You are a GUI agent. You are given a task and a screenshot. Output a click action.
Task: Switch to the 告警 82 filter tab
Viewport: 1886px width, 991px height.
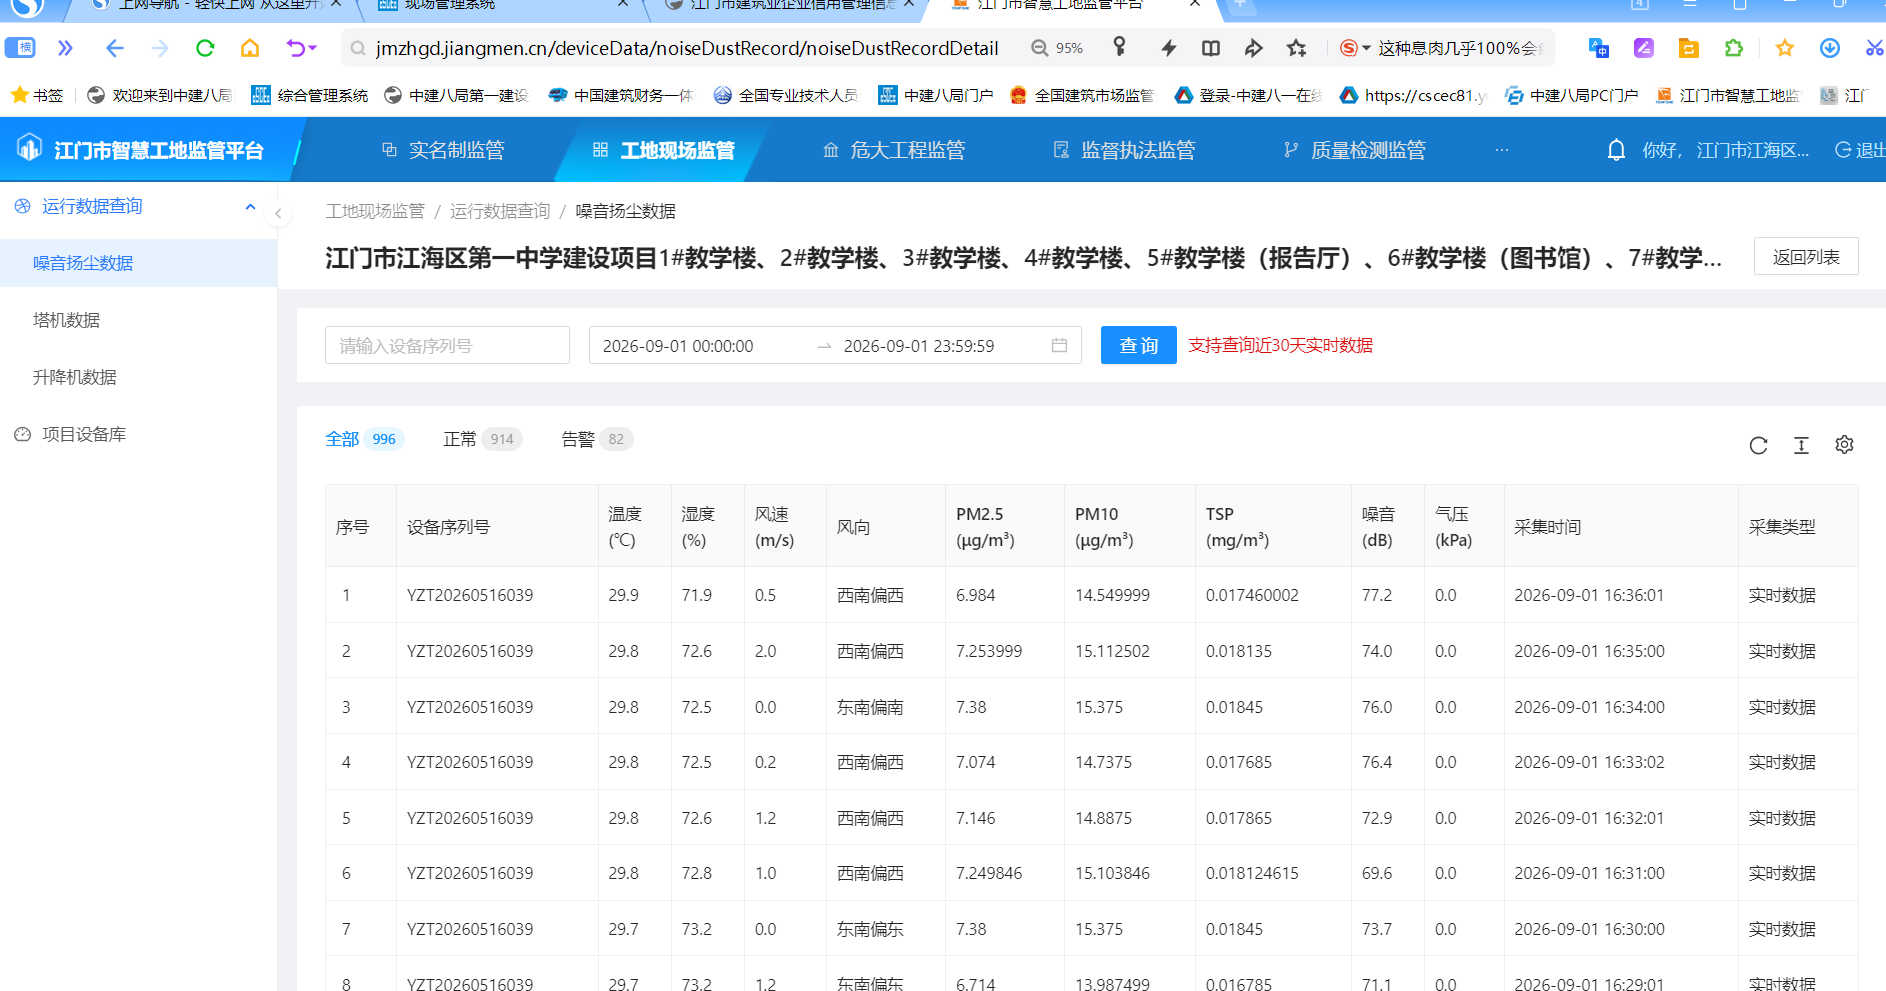point(597,439)
